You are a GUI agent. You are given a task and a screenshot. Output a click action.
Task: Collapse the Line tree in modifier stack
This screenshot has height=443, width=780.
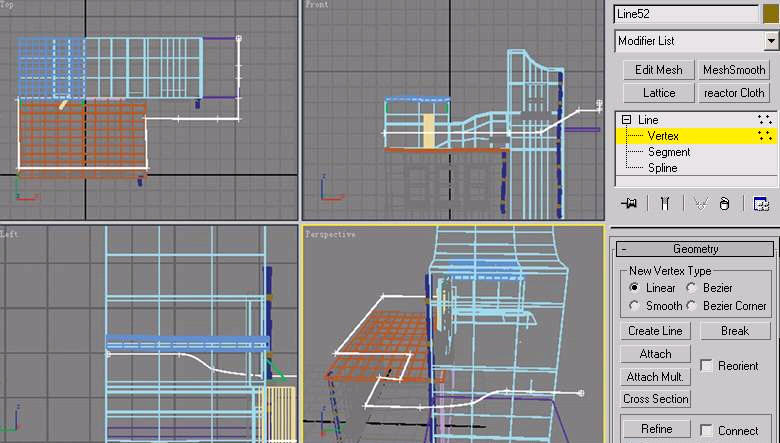pos(626,120)
